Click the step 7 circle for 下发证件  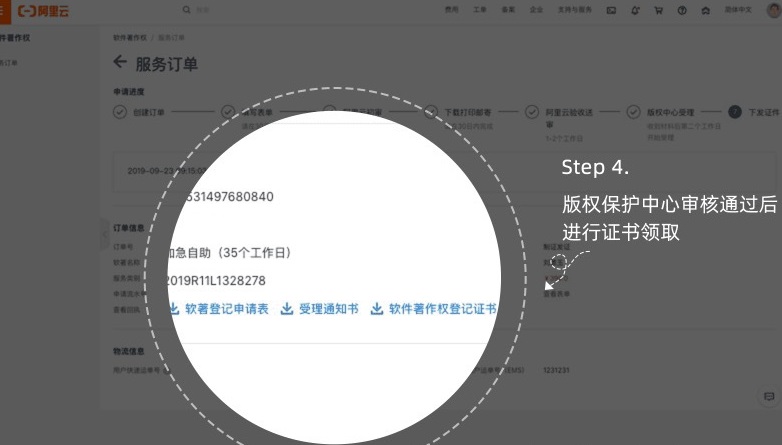point(735,112)
